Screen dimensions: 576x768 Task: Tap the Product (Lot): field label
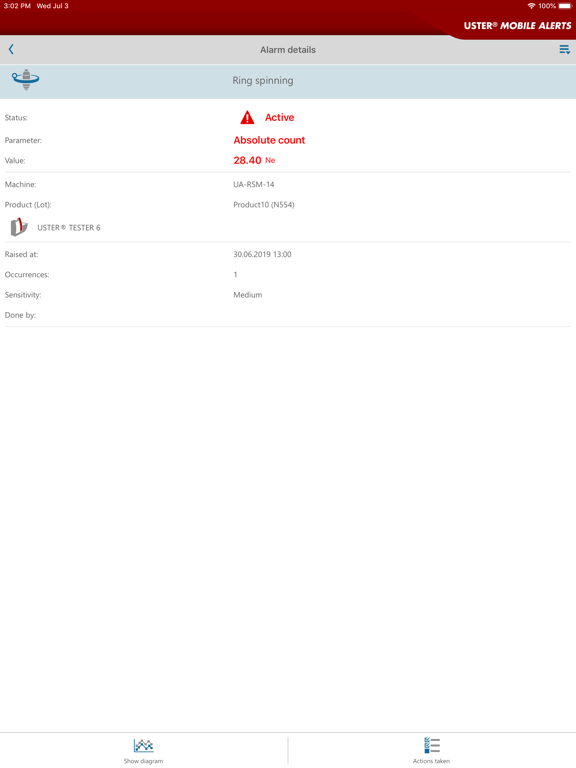pyautogui.click(x=28, y=205)
